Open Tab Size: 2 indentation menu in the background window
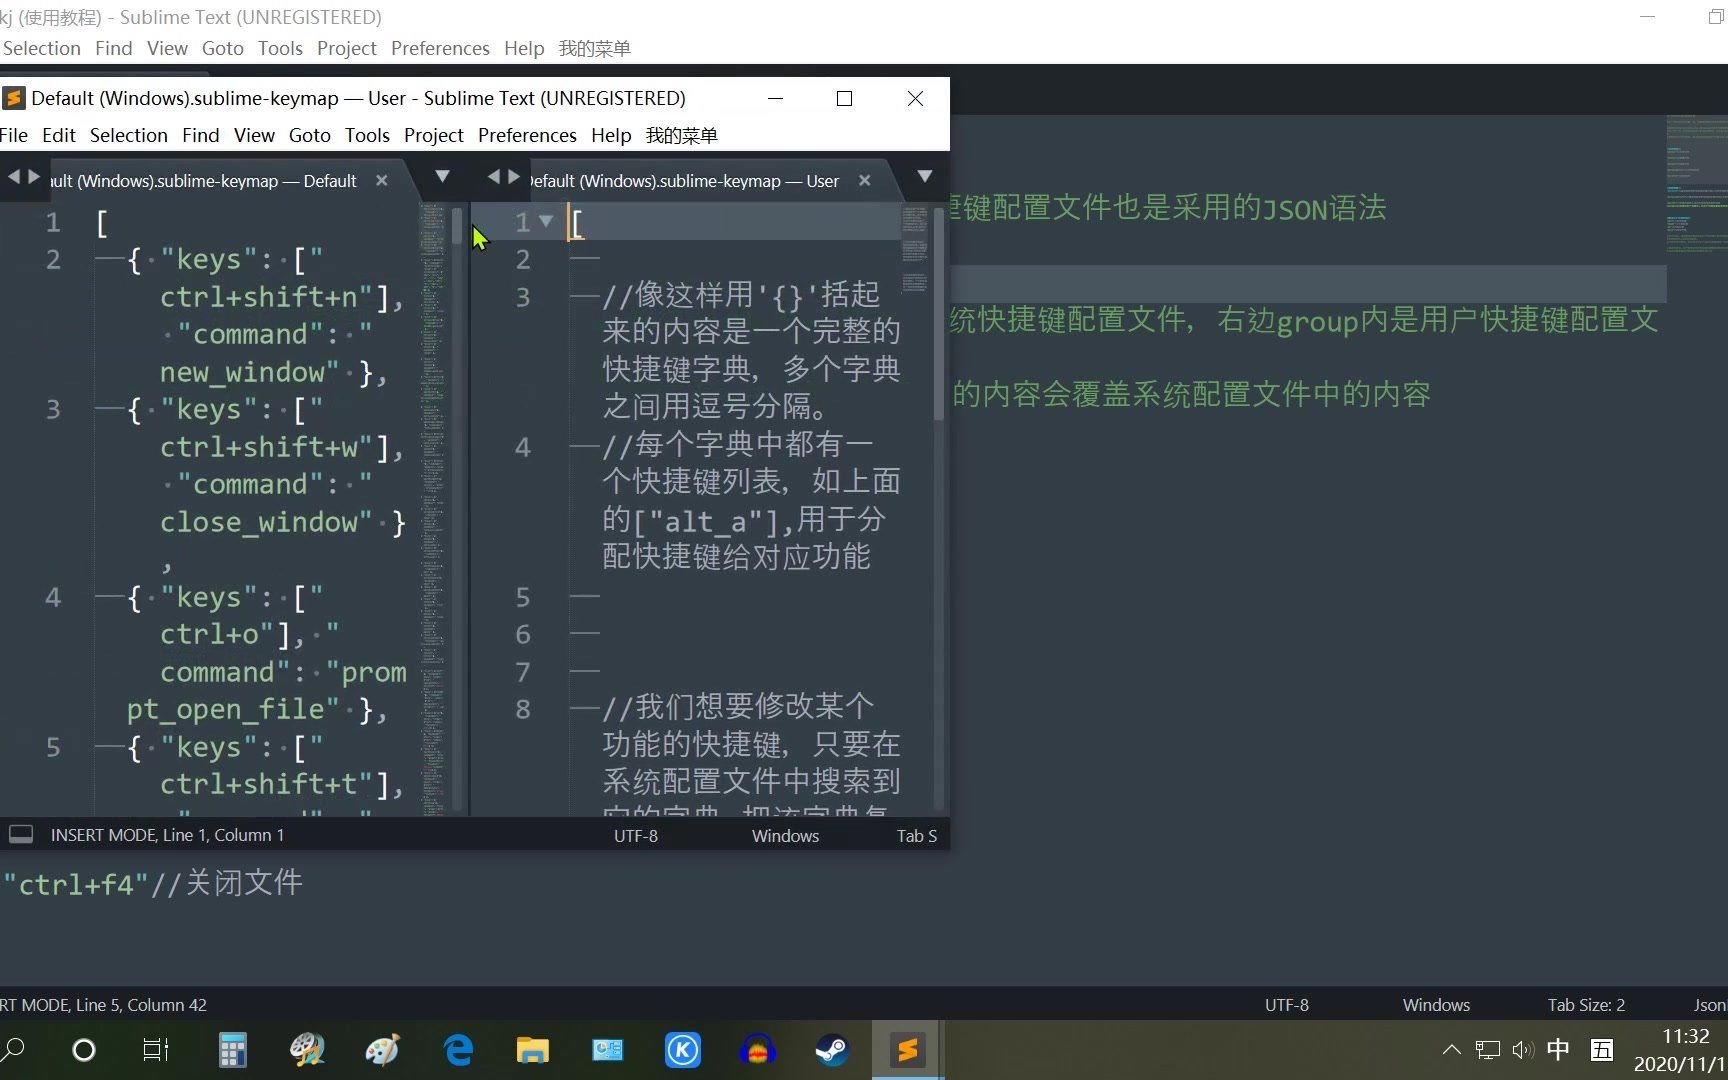Viewport: 1728px width, 1080px height. (x=1586, y=1005)
